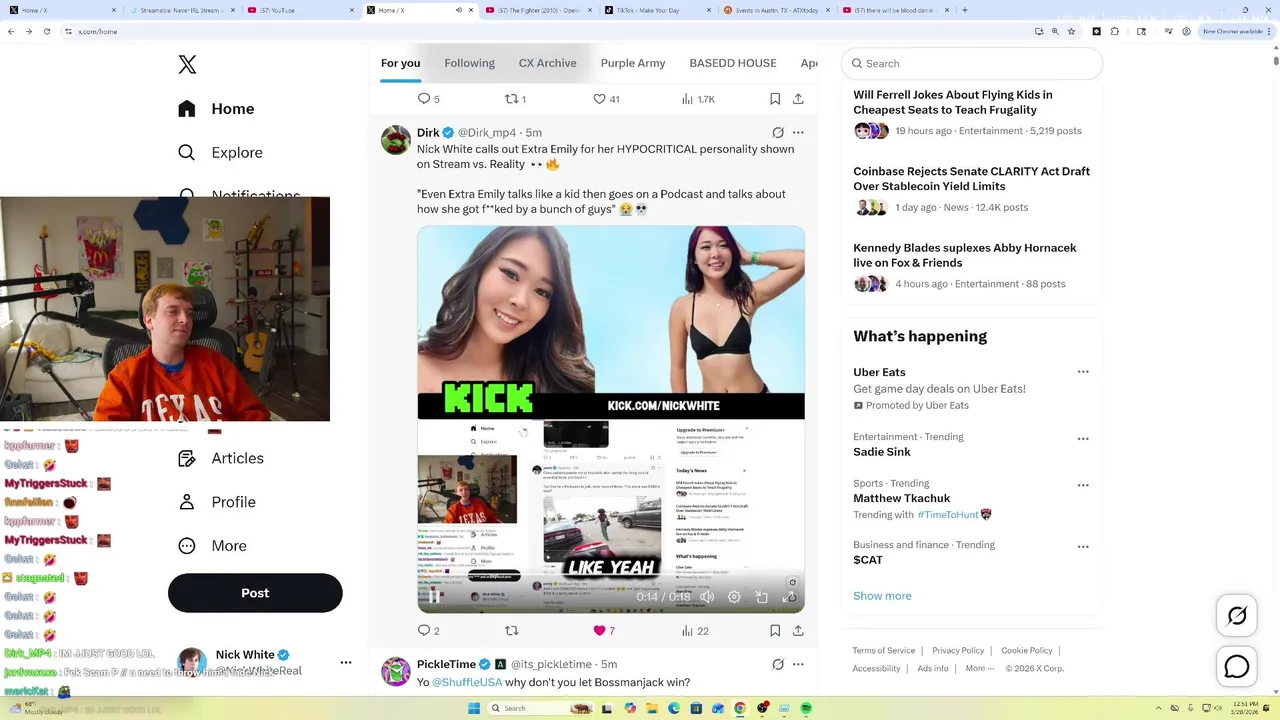This screenshot has width=1280, height=720.
Task: Open Articles in the sidebar
Action: [221, 458]
